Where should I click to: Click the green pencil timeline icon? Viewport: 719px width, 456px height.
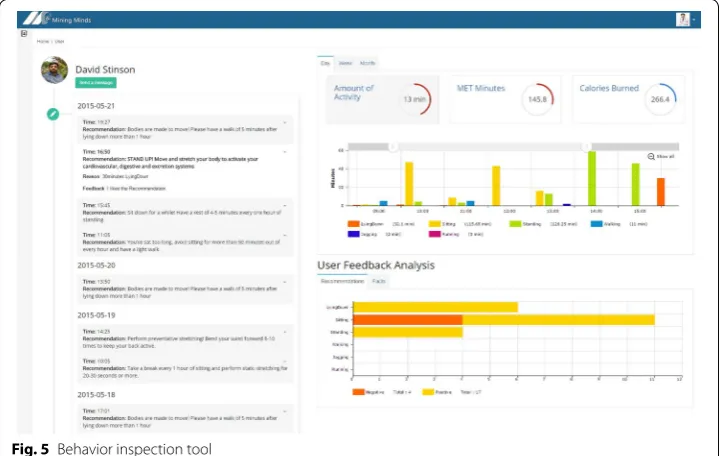(53, 114)
